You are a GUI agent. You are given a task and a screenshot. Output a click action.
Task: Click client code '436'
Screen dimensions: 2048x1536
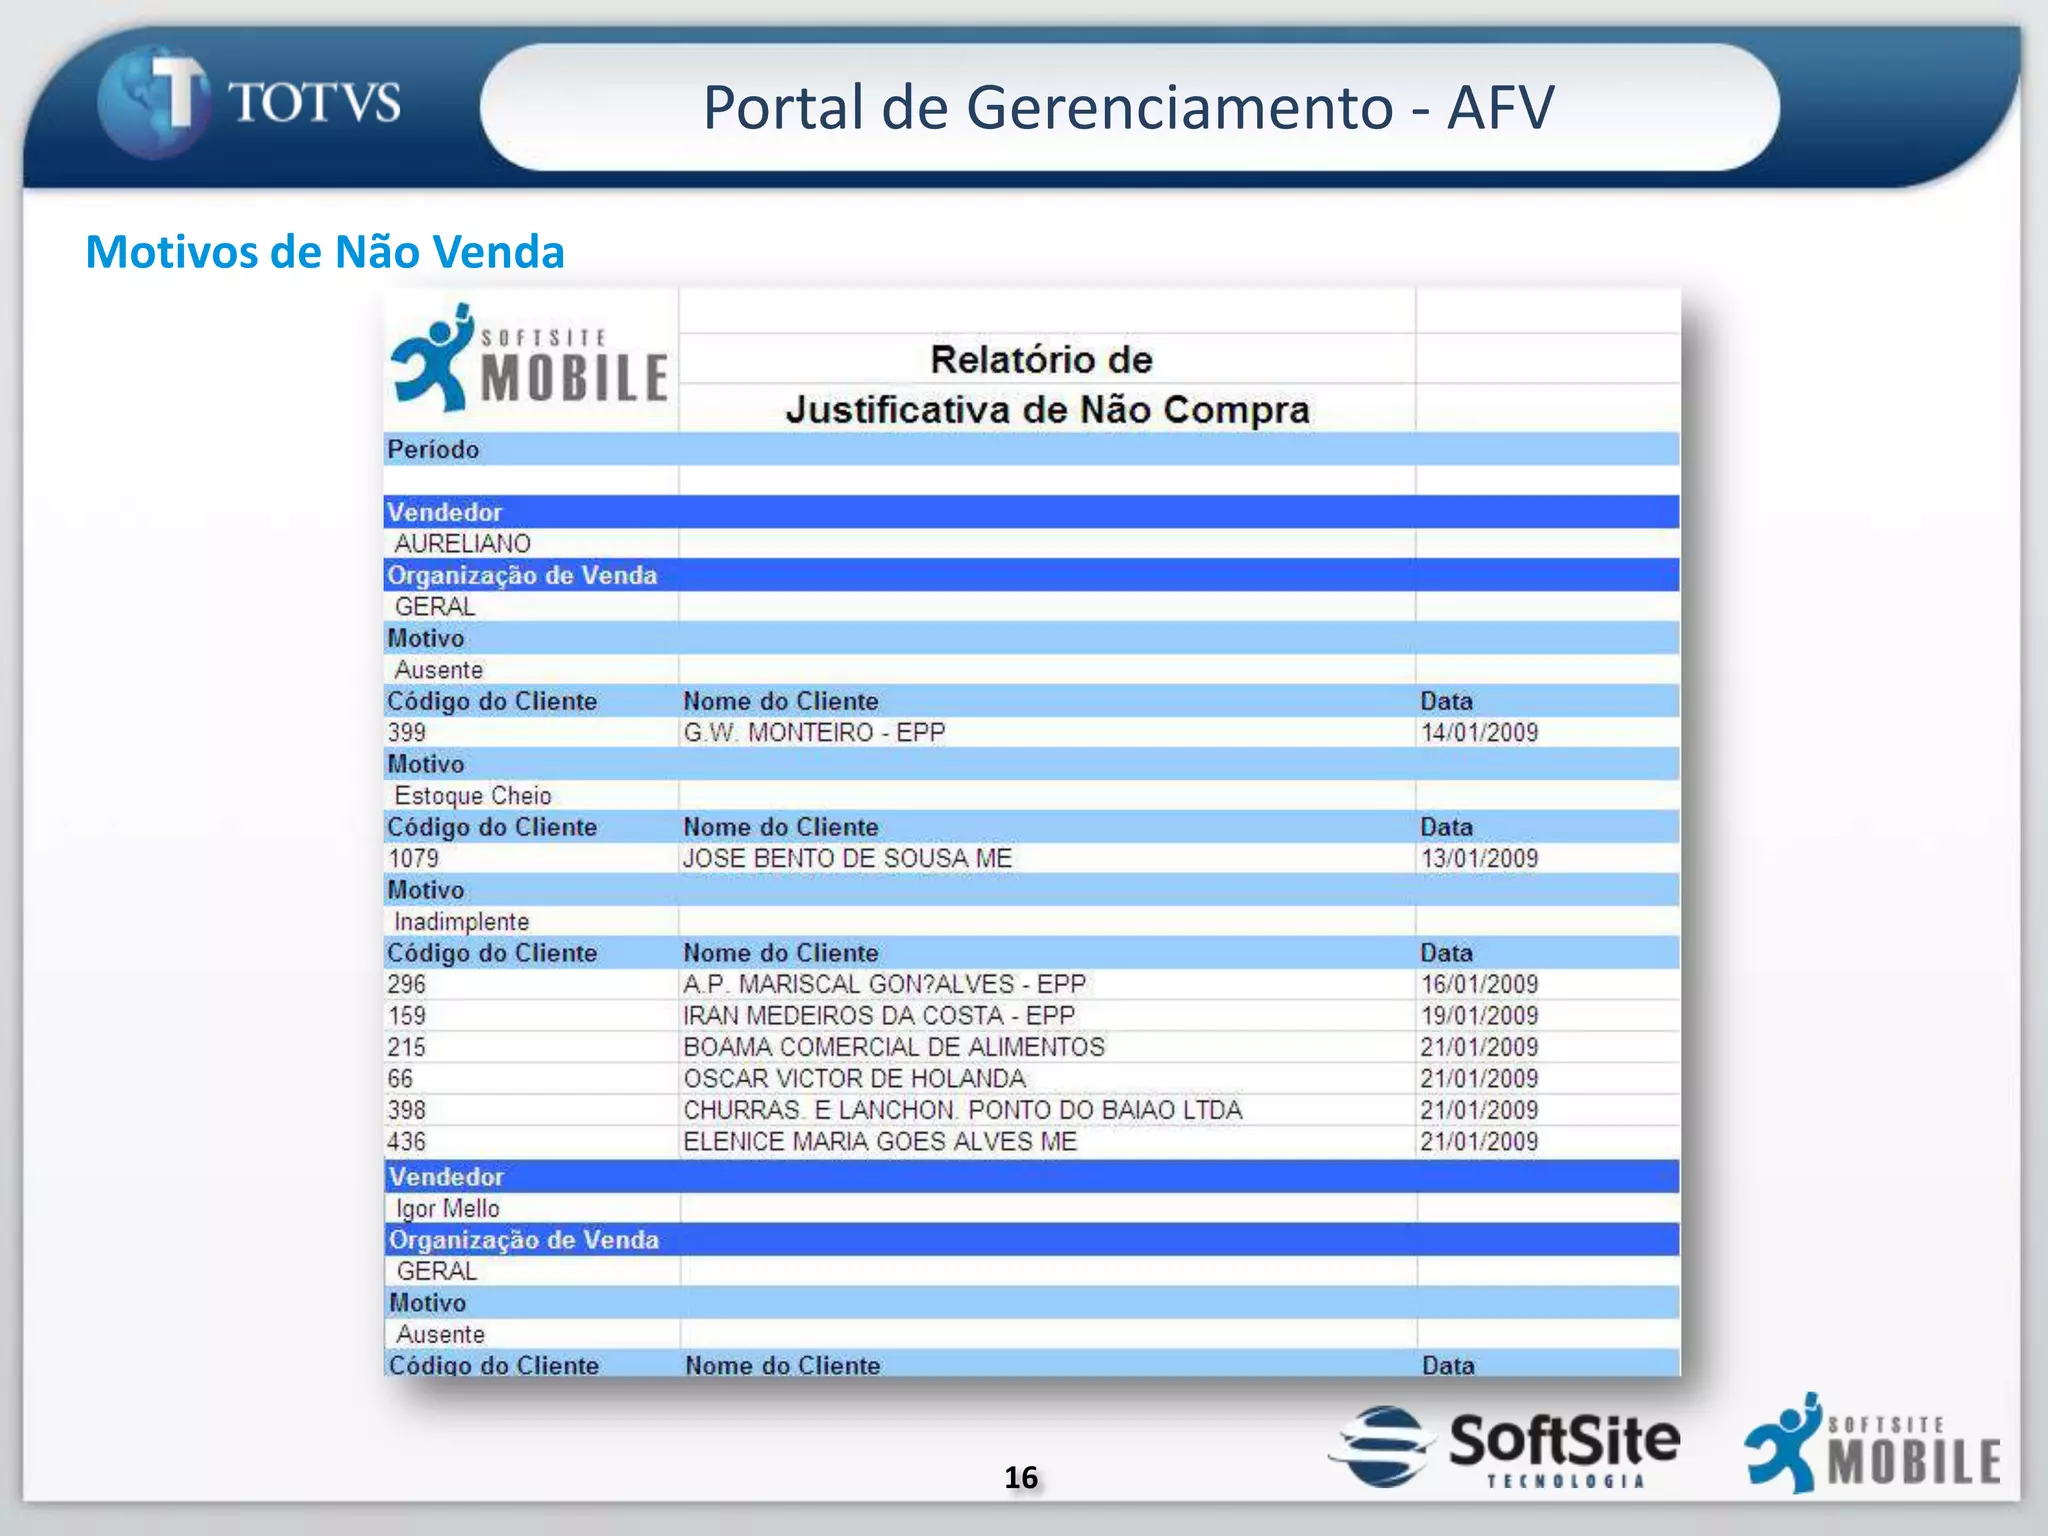click(x=406, y=1141)
